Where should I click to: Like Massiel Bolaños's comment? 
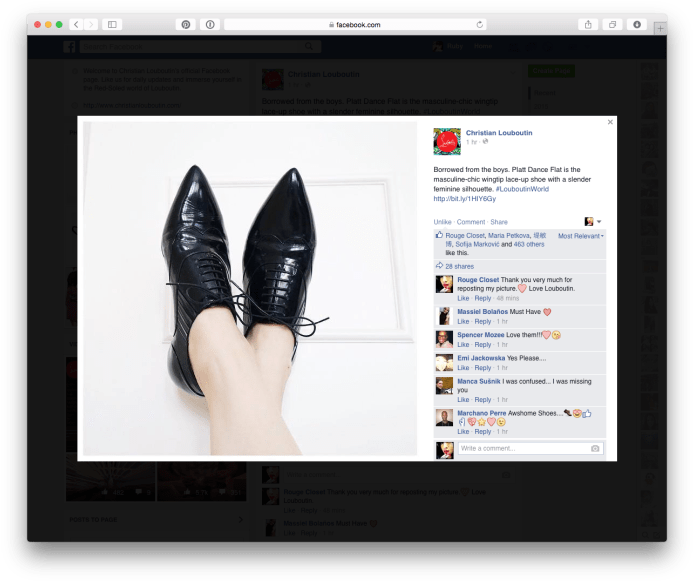pos(463,322)
